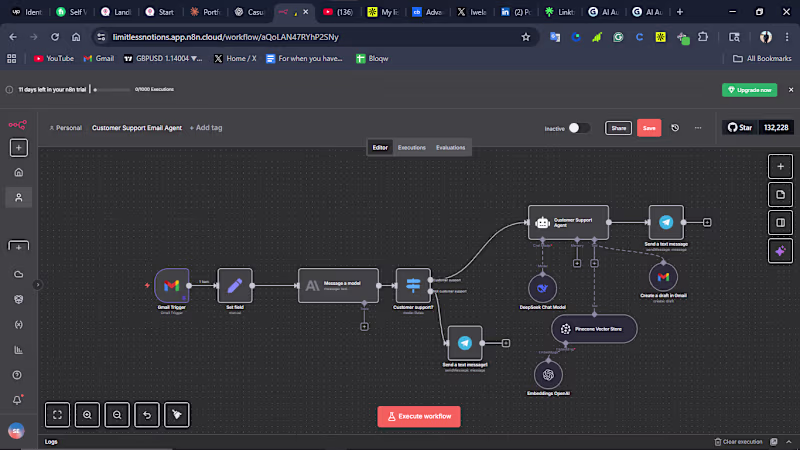
Task: Rename the Customer Support Email Agent title
Action: (137, 128)
